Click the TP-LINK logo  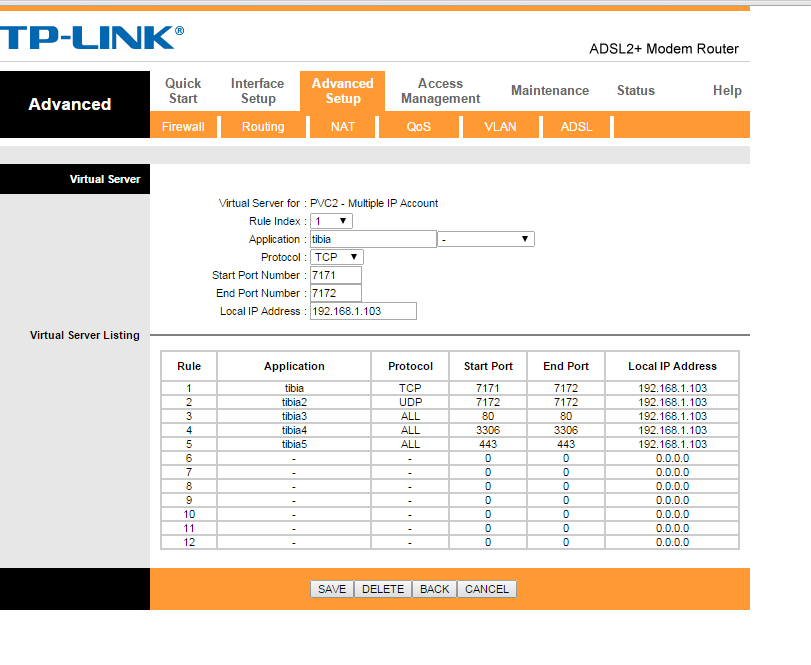[92, 38]
